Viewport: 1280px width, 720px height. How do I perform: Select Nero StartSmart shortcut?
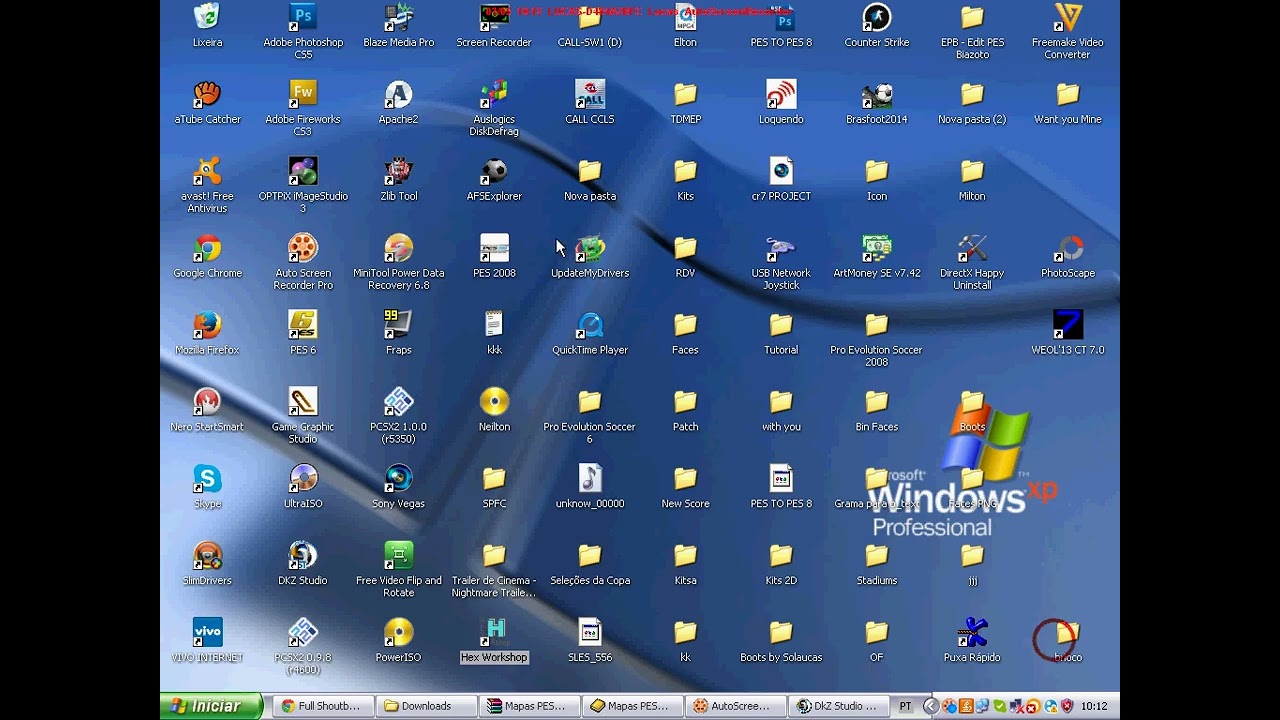207,402
